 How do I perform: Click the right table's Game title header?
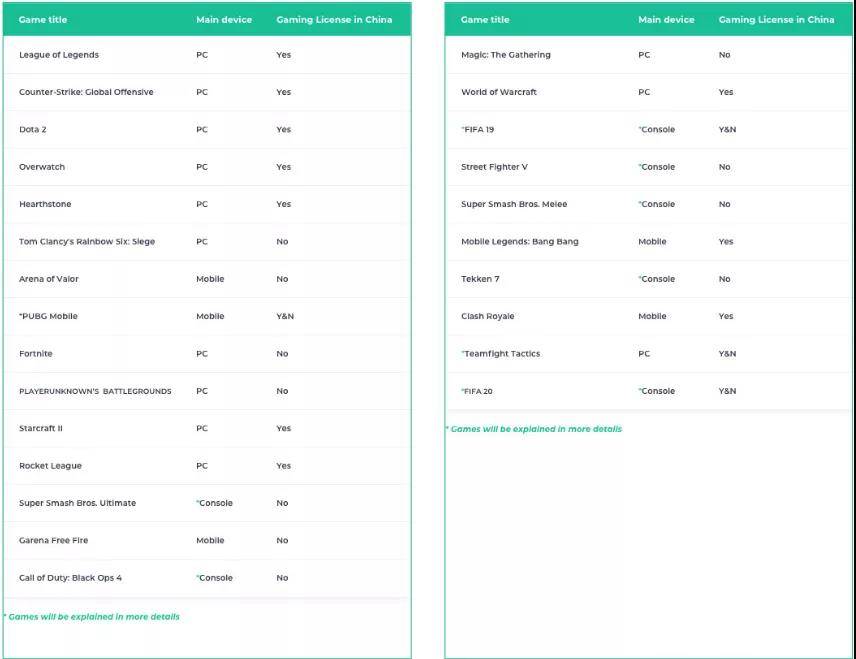point(485,20)
